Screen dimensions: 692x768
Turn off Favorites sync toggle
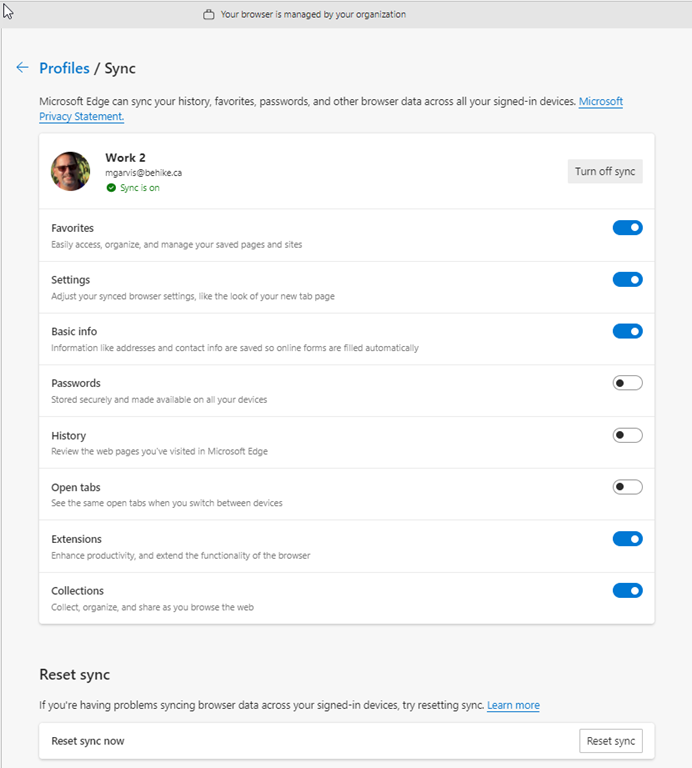[627, 228]
